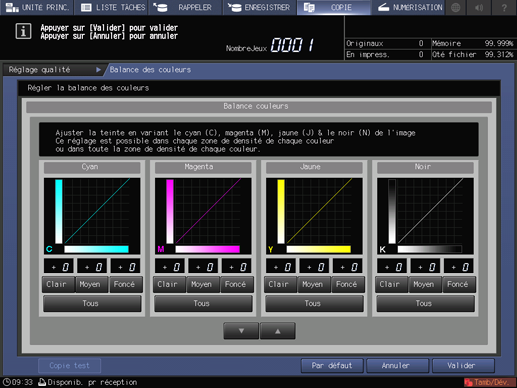This screenshot has width=517, height=388.
Task: Click the Cyan Moyen value field
Action: [x=92, y=266]
